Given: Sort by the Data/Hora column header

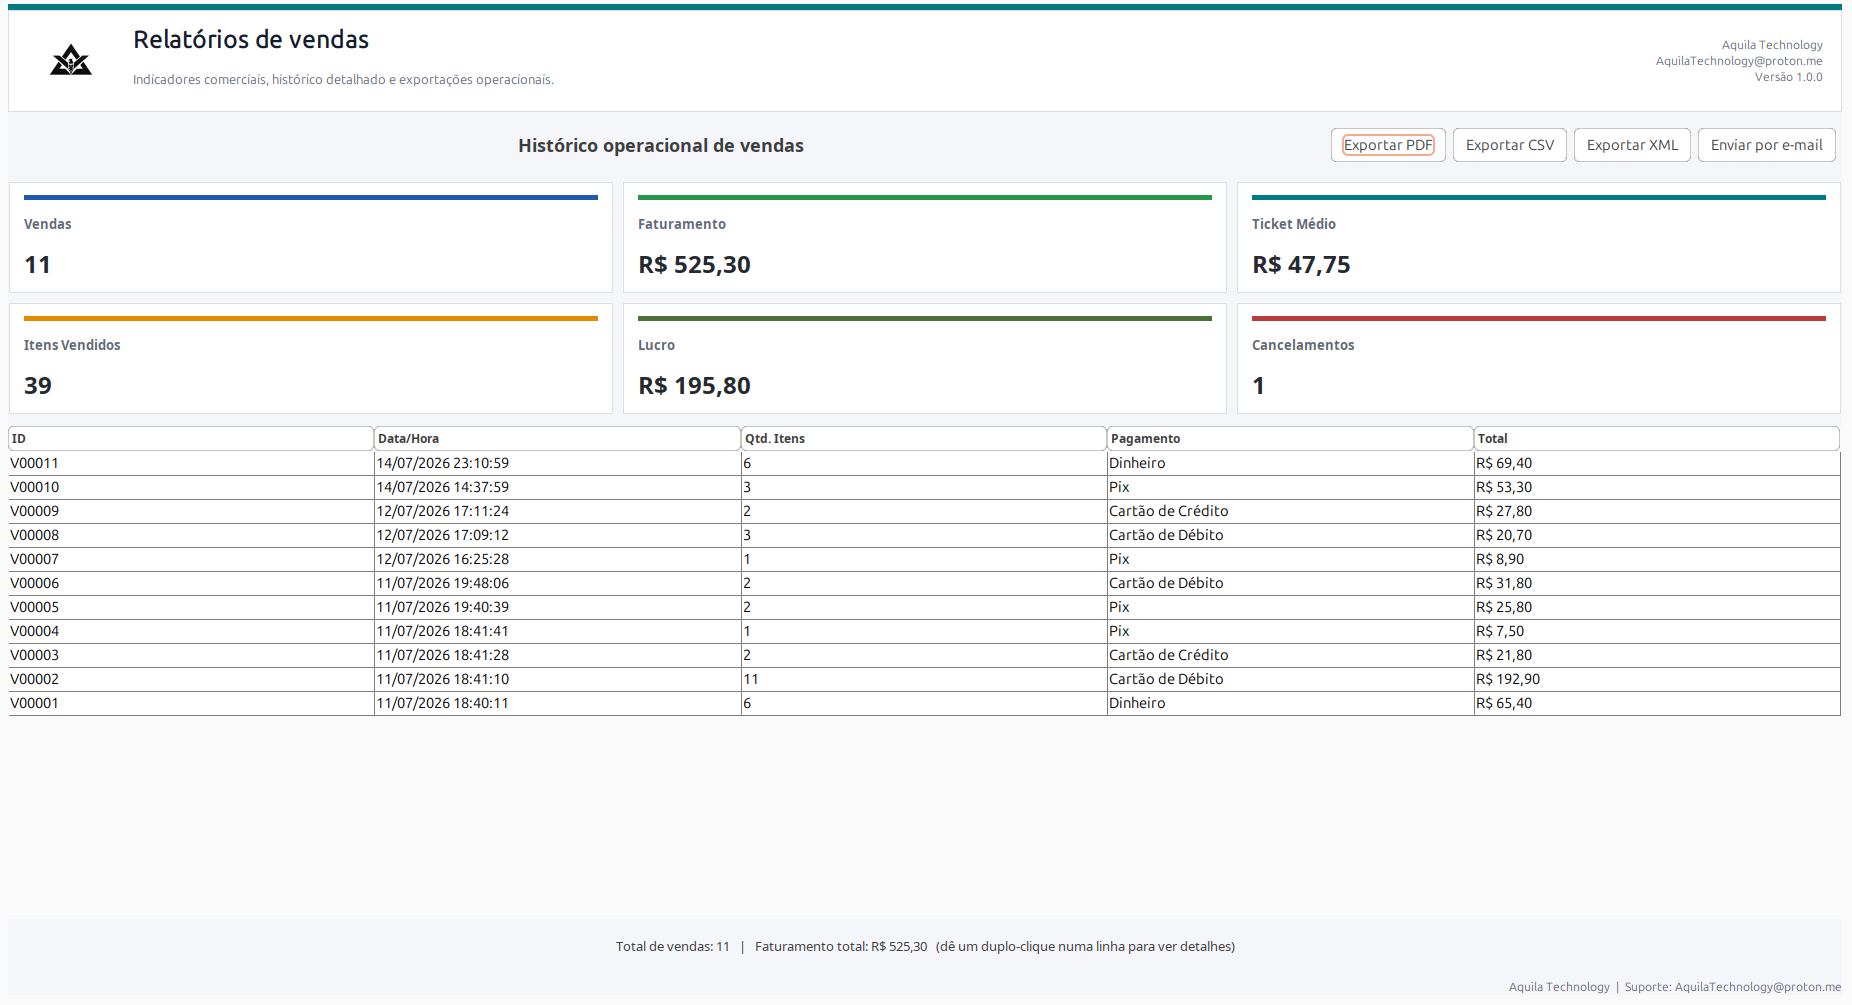Looking at the screenshot, I should (558, 439).
